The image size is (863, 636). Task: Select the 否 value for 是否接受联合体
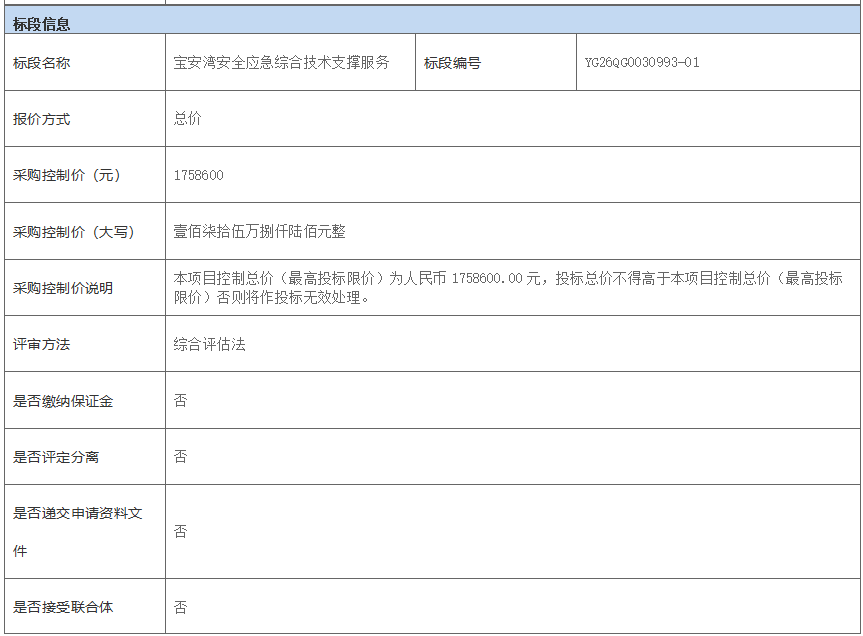pos(181,607)
